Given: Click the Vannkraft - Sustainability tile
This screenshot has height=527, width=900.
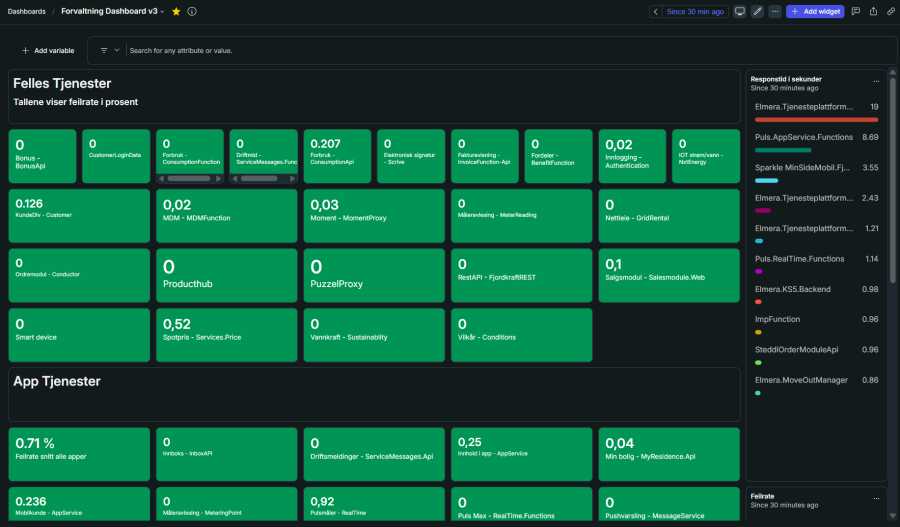Looking at the screenshot, I should (x=374, y=335).
